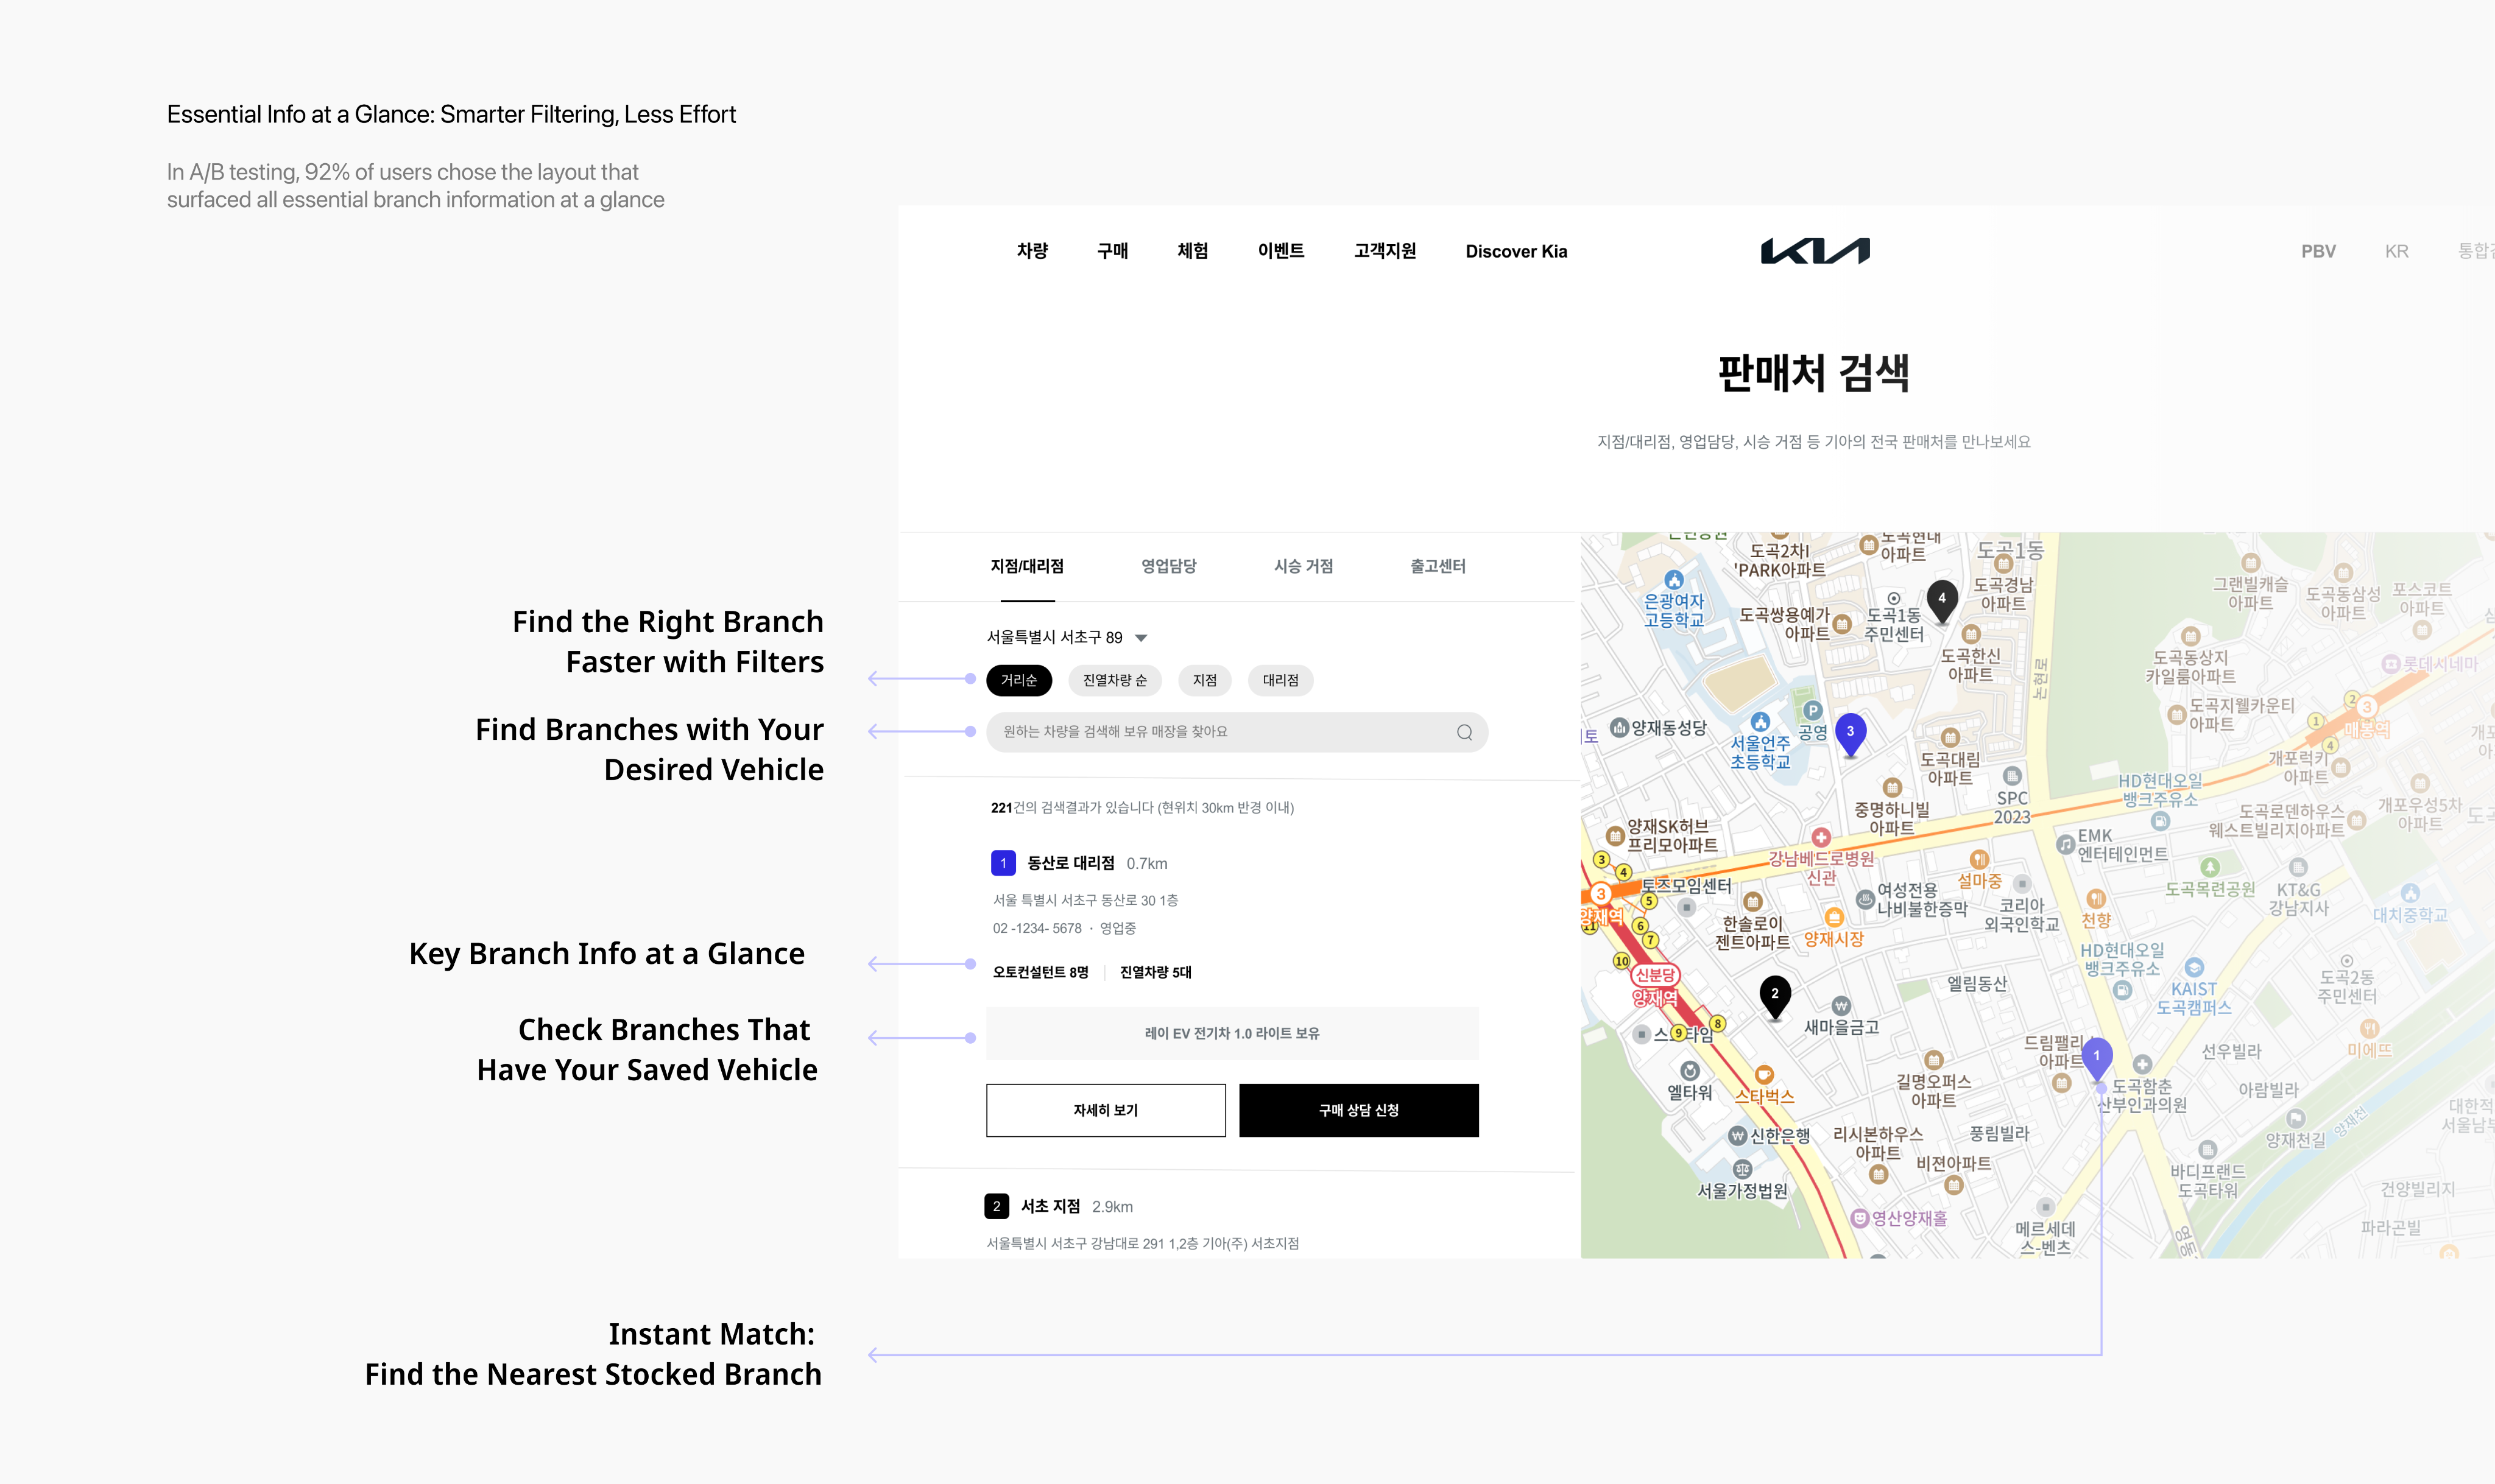The height and width of the screenshot is (1484, 2495).
Task: Expand the 서울특별시 서초구 89 location dropdown
Action: tap(1066, 637)
